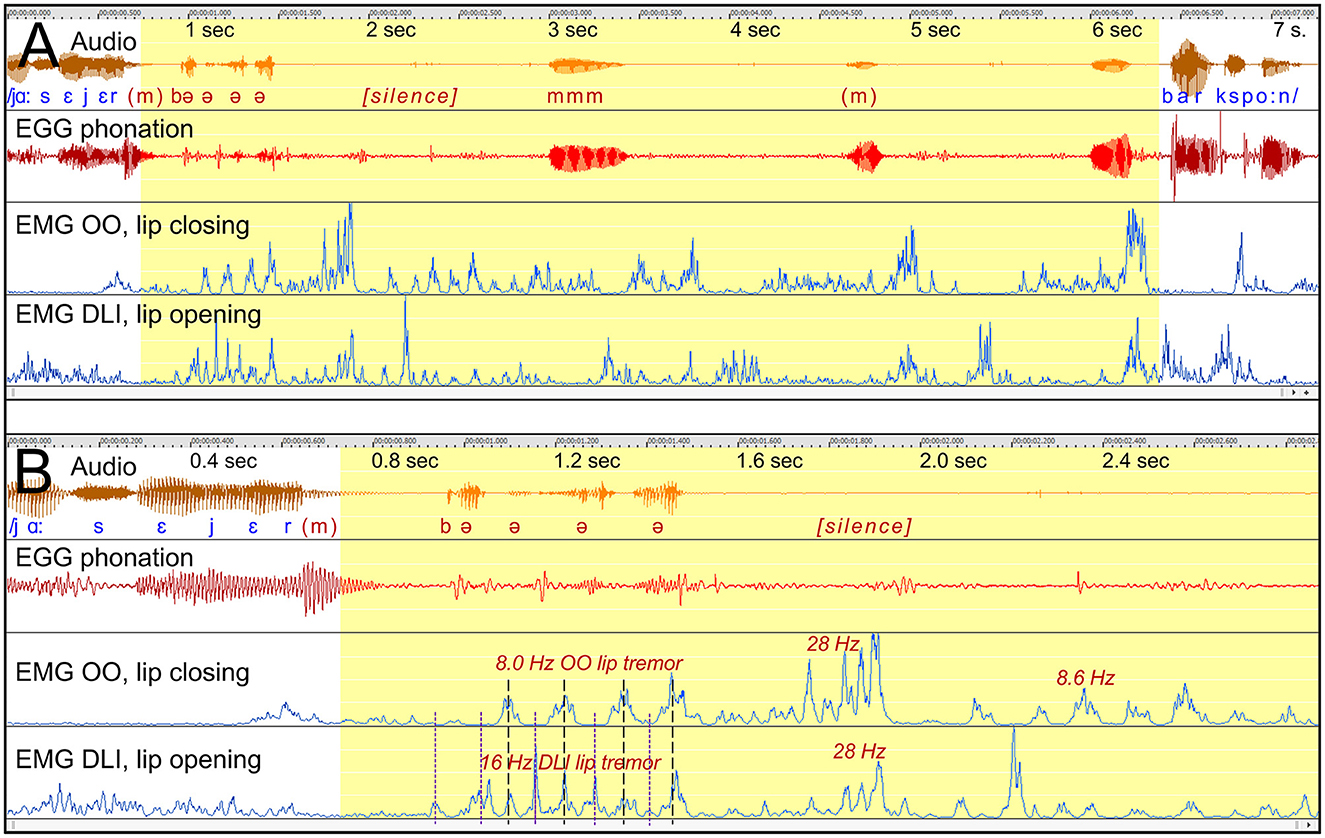Click 'Audio' track label in panel B
The image size is (1325, 838).
(104, 467)
